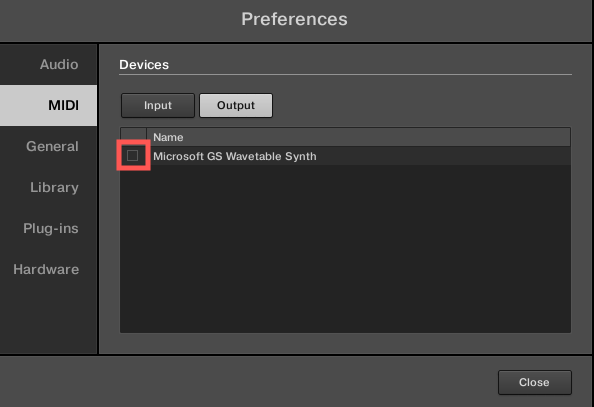Click the Name column header
The width and height of the screenshot is (594, 407).
(358, 137)
